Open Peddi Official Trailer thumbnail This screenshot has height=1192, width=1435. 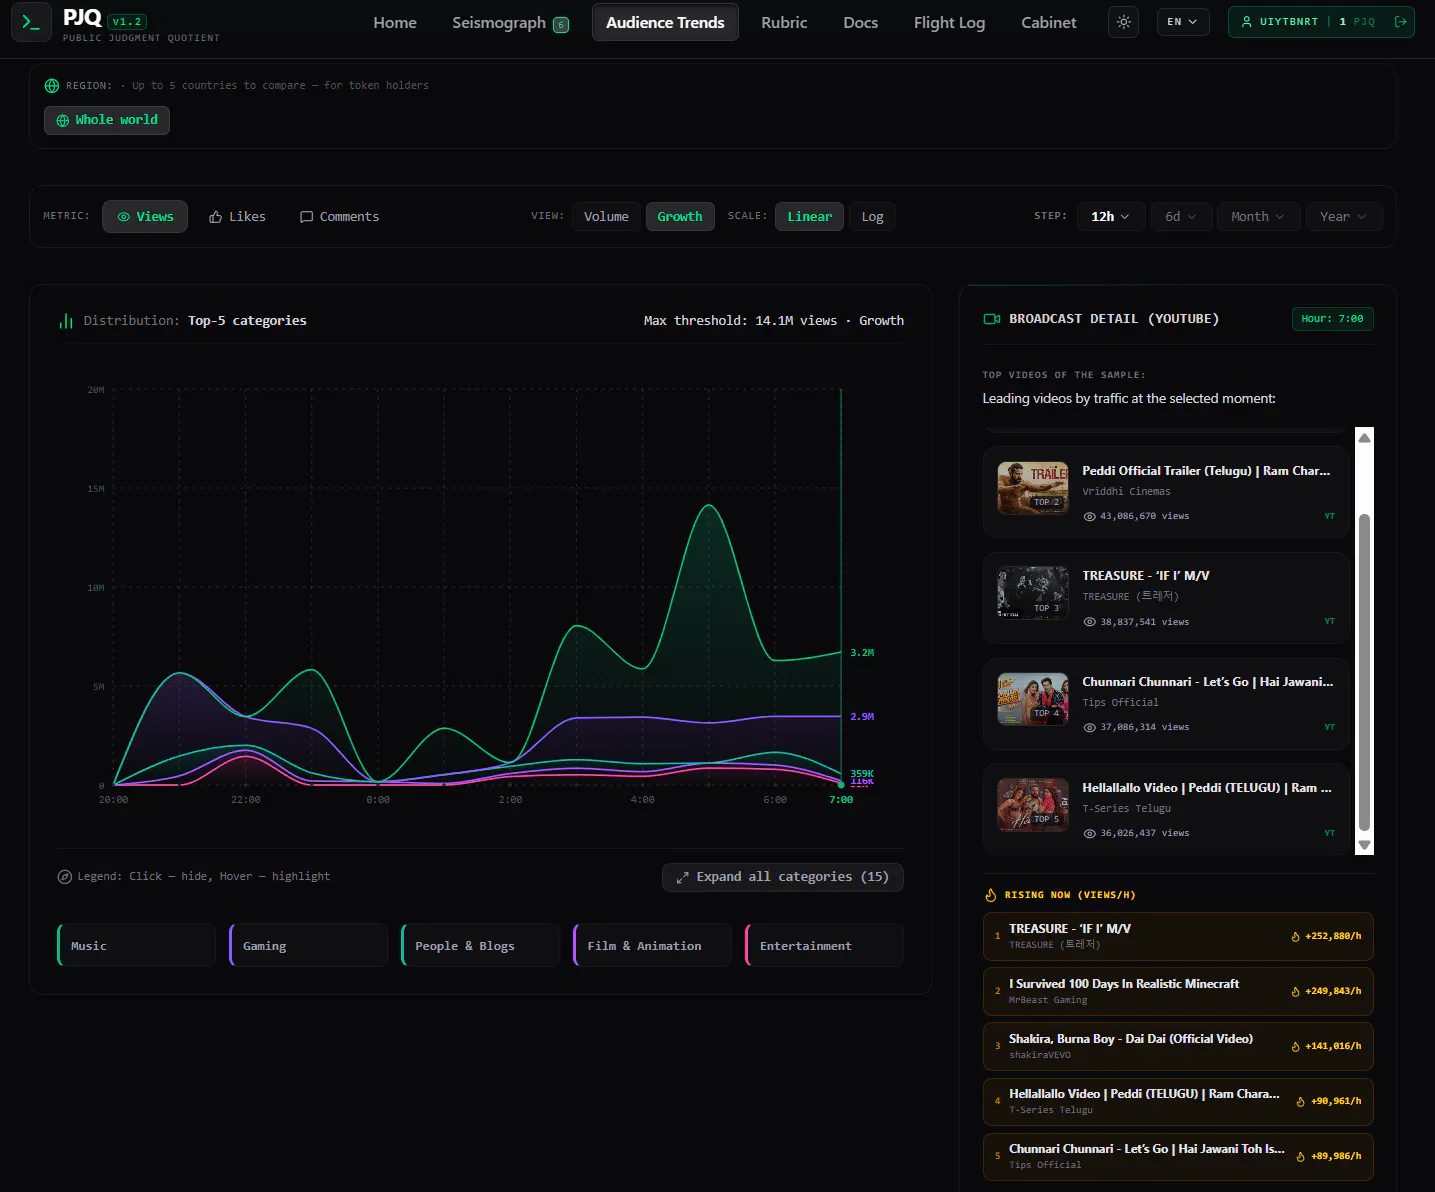click(1033, 487)
